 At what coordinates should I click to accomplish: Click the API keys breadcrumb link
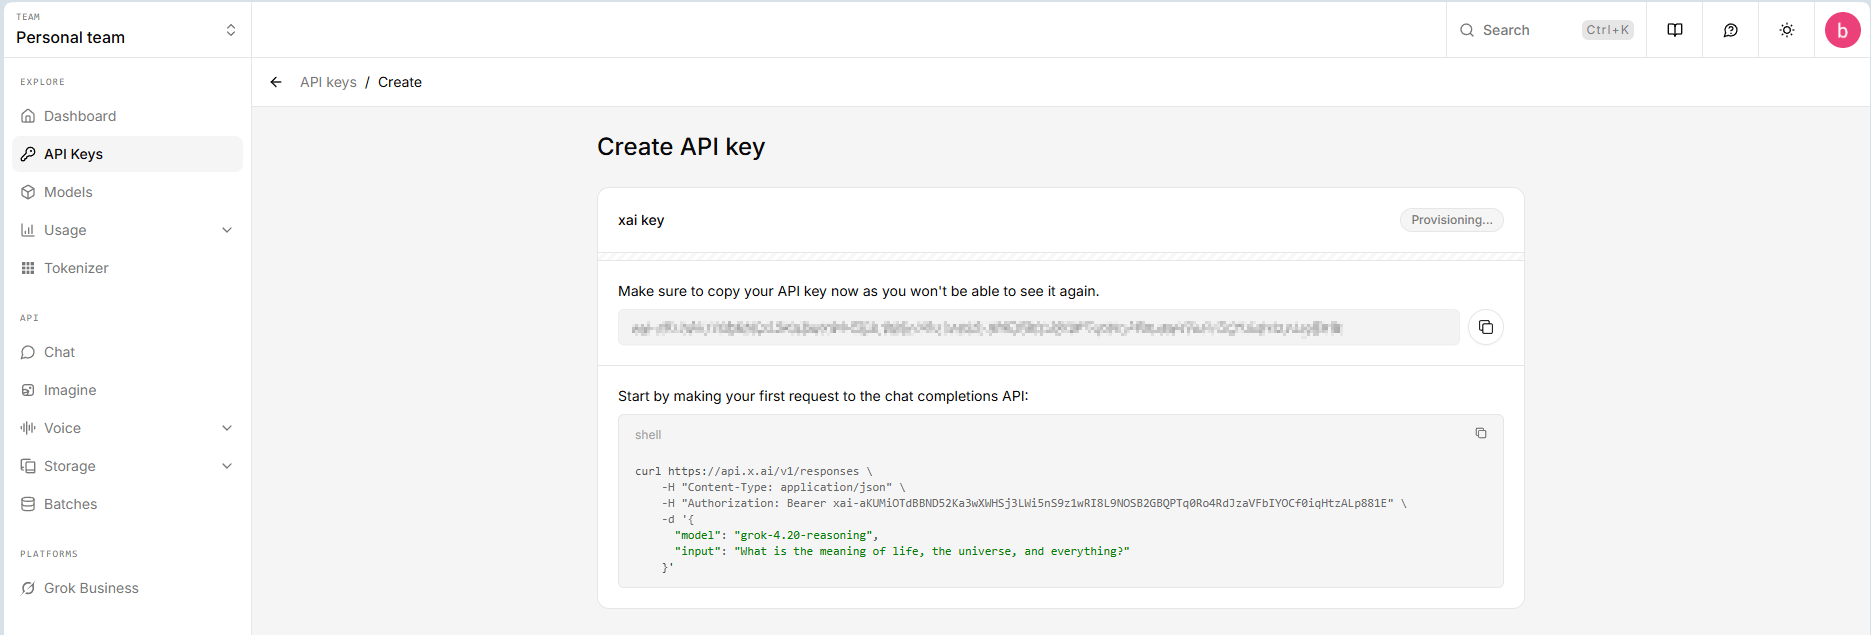(328, 82)
